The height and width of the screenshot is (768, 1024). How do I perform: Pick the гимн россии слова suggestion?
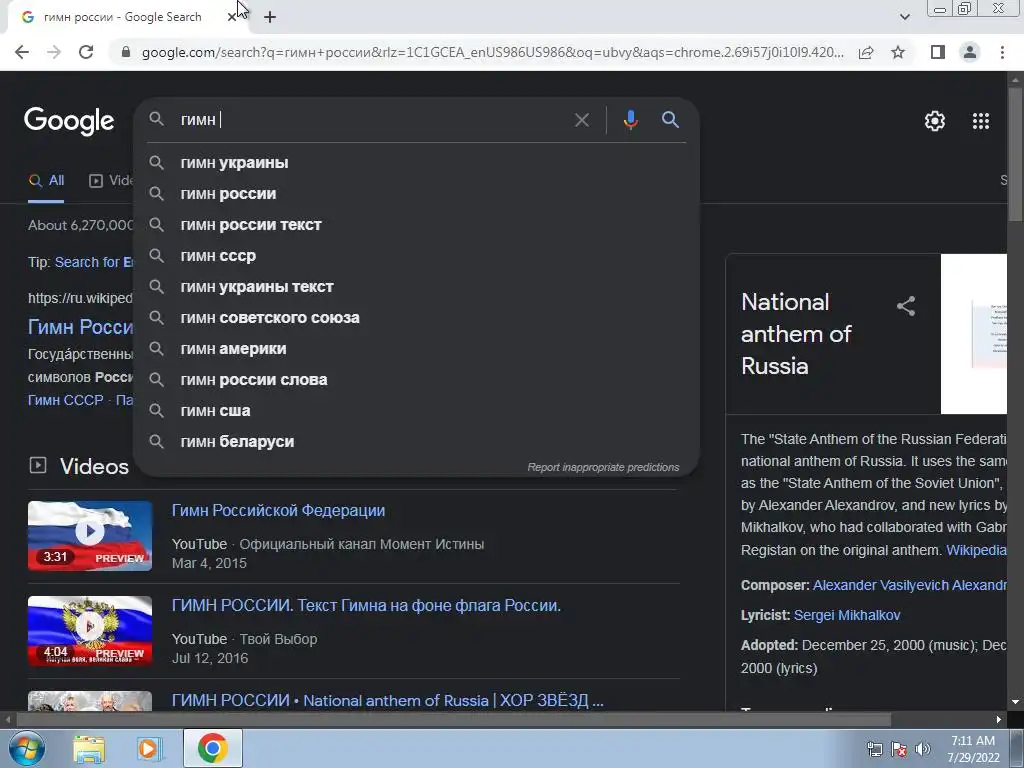416,380
